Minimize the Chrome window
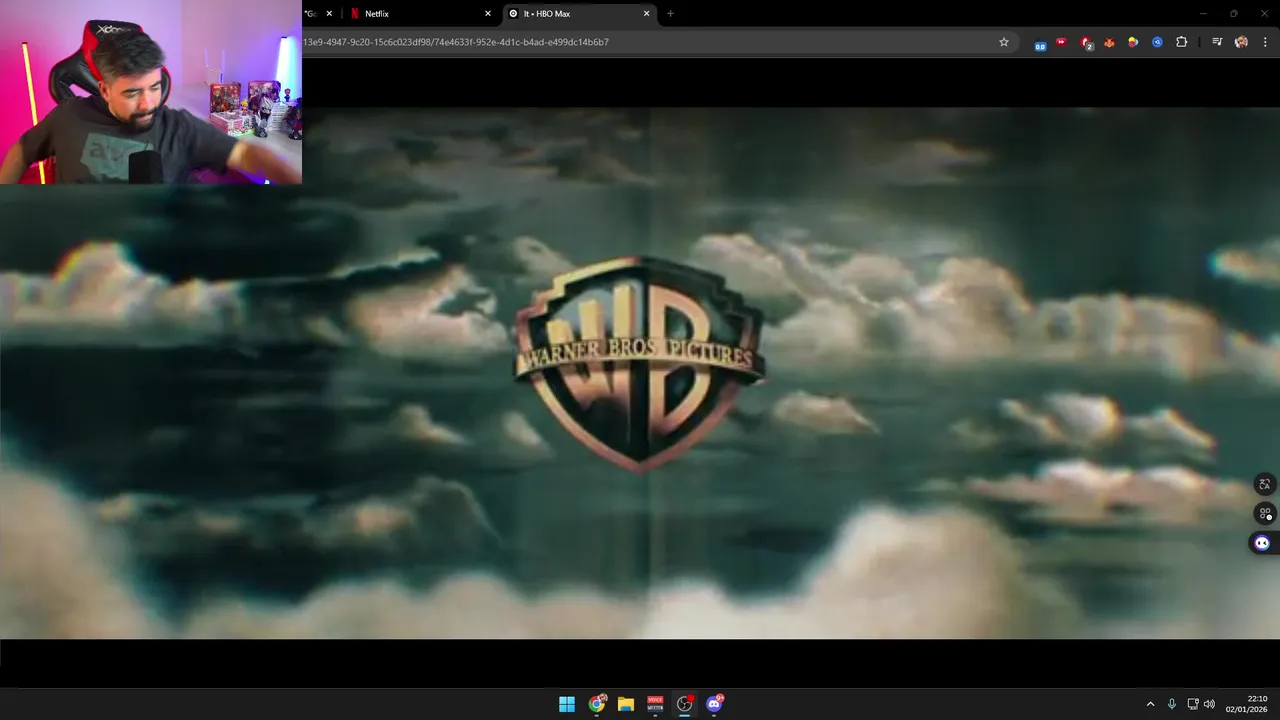 click(x=1203, y=14)
